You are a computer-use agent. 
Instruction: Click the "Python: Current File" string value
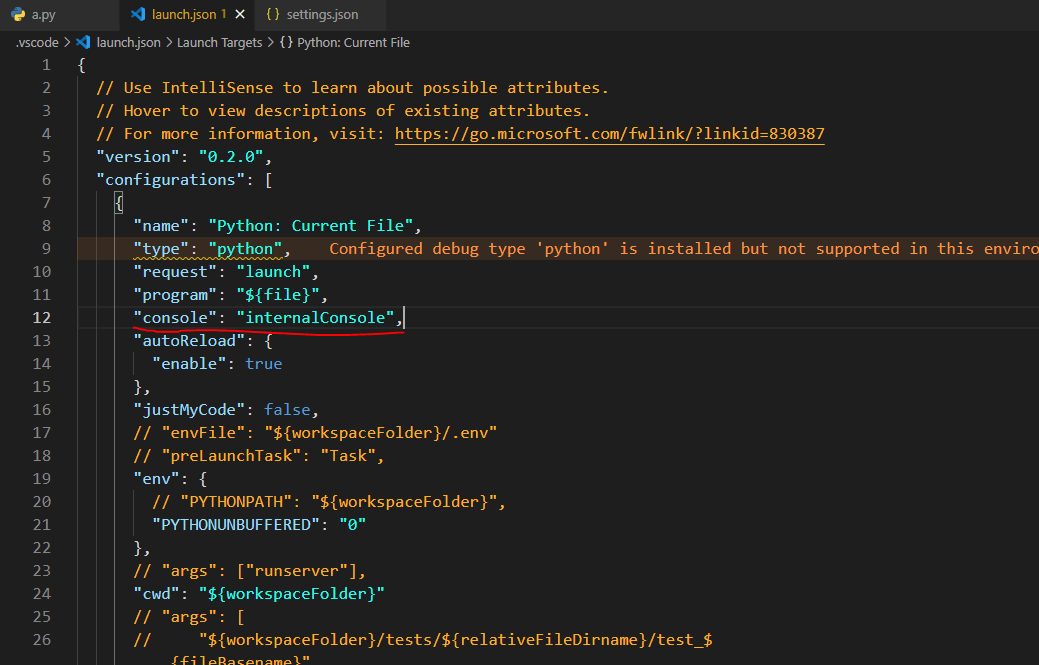click(x=311, y=225)
